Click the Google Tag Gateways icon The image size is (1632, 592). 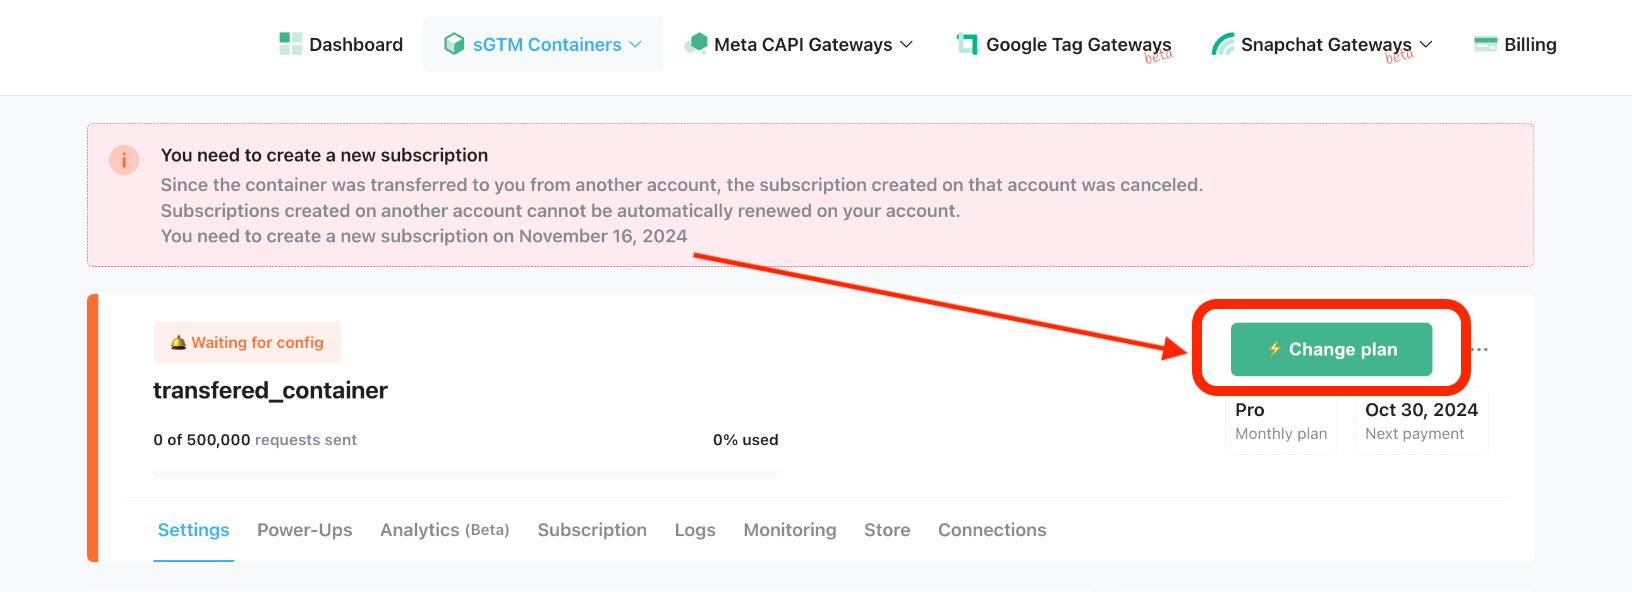[967, 44]
